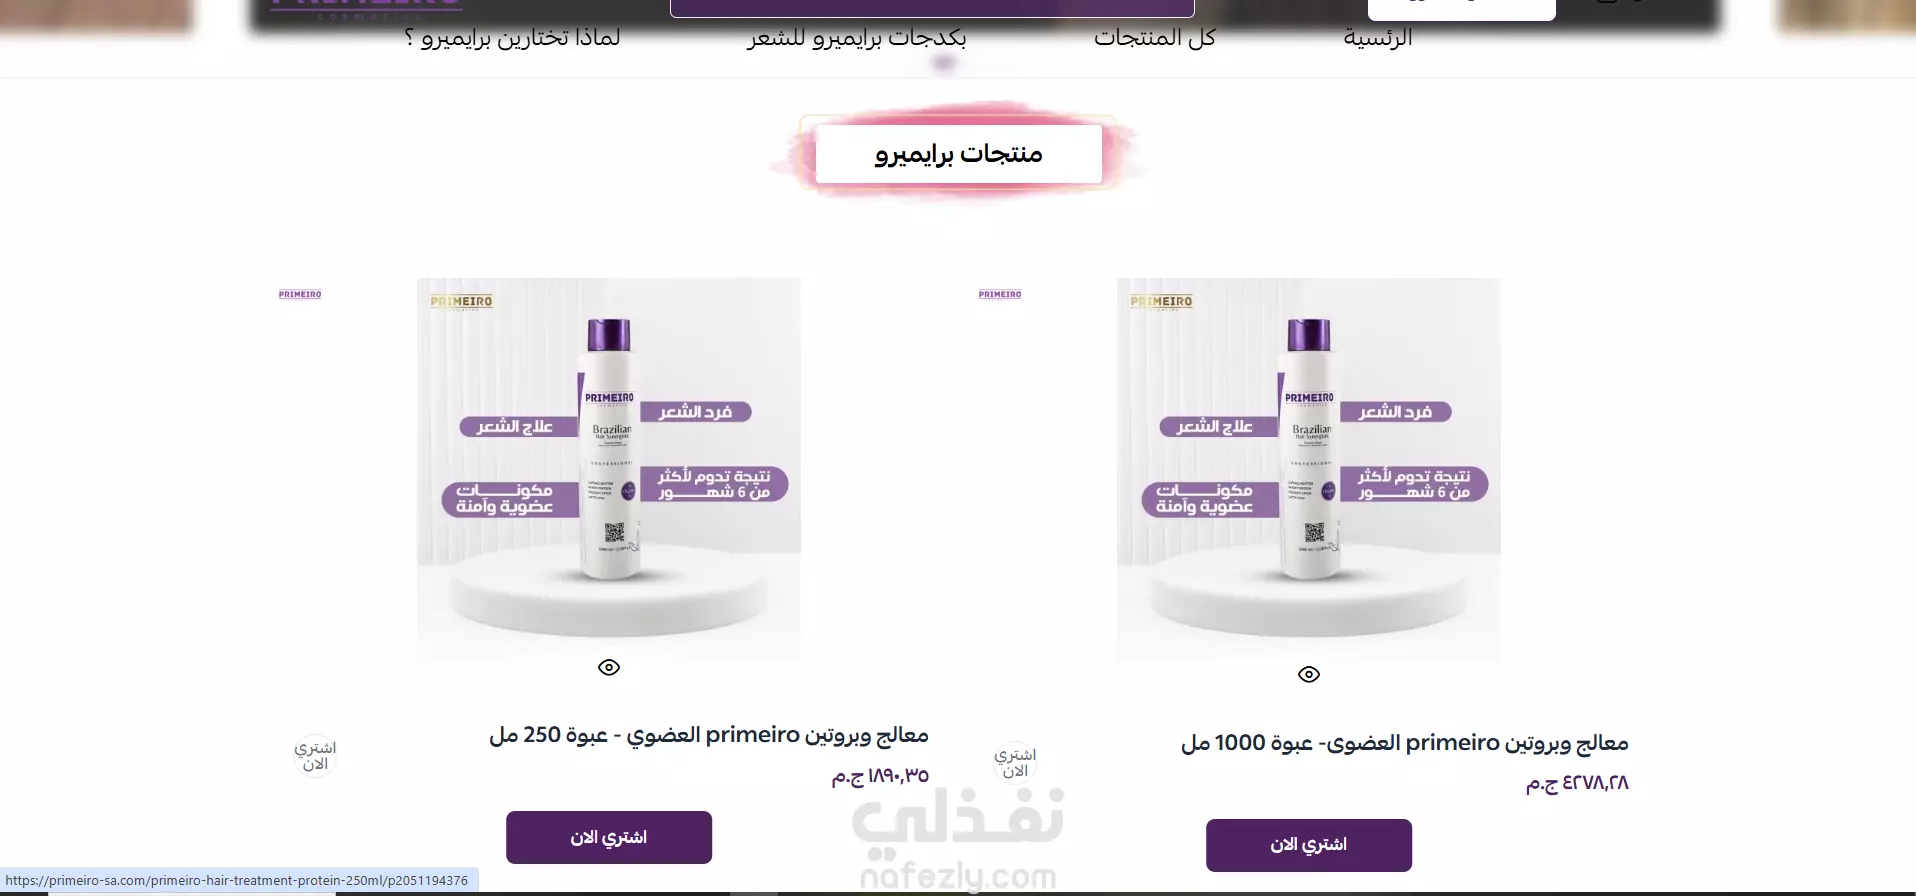This screenshot has height=896, width=1916.
Task: Click the quick-view eye icon under 250 ml product
Action: [609, 667]
